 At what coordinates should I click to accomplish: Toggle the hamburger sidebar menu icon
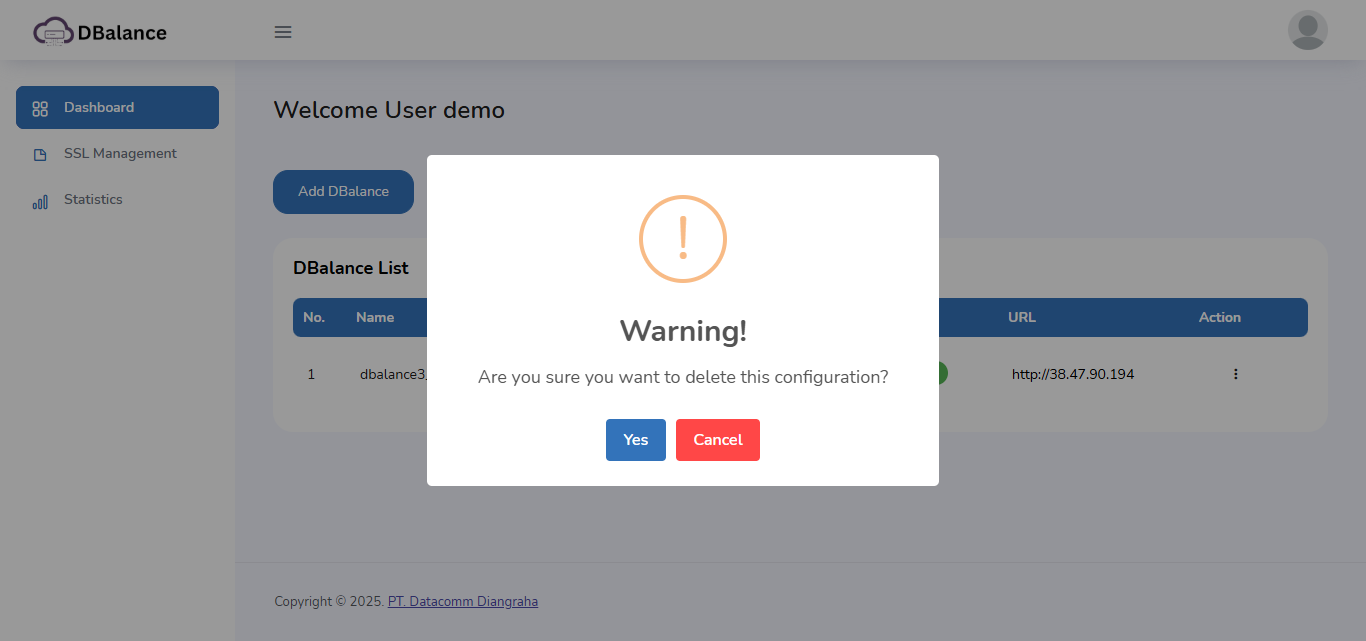coord(283,32)
